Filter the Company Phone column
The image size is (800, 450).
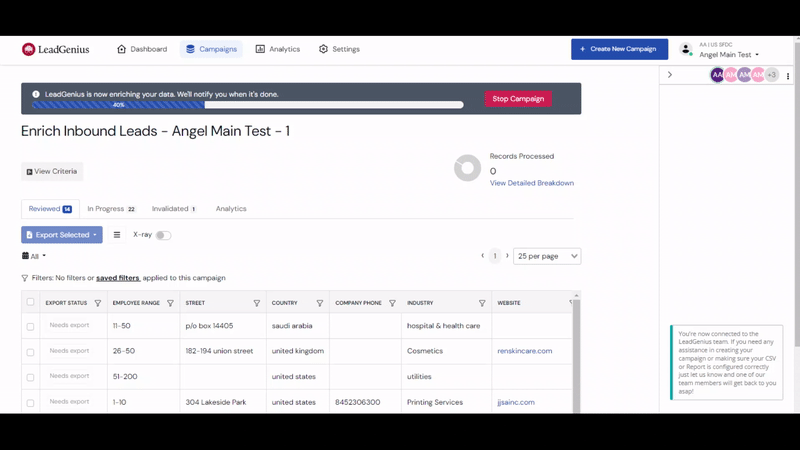(392, 303)
